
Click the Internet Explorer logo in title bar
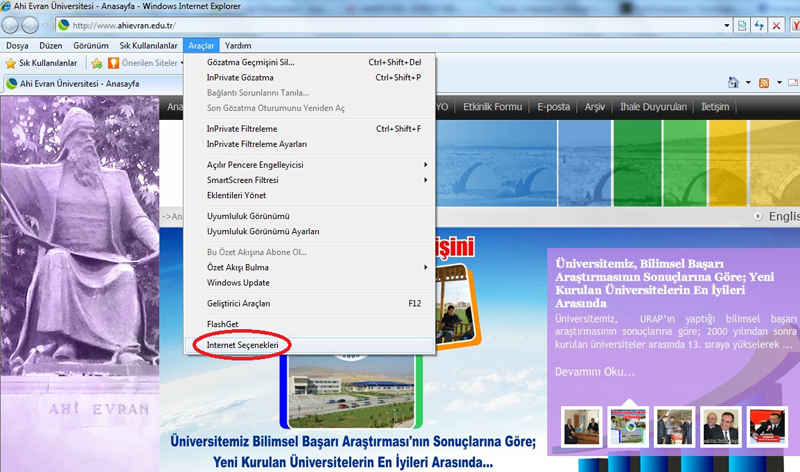click(x=6, y=6)
